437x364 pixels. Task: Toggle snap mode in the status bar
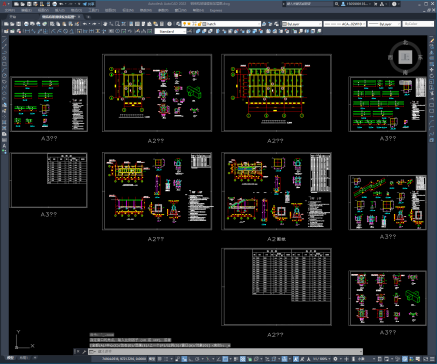[x=166, y=359]
